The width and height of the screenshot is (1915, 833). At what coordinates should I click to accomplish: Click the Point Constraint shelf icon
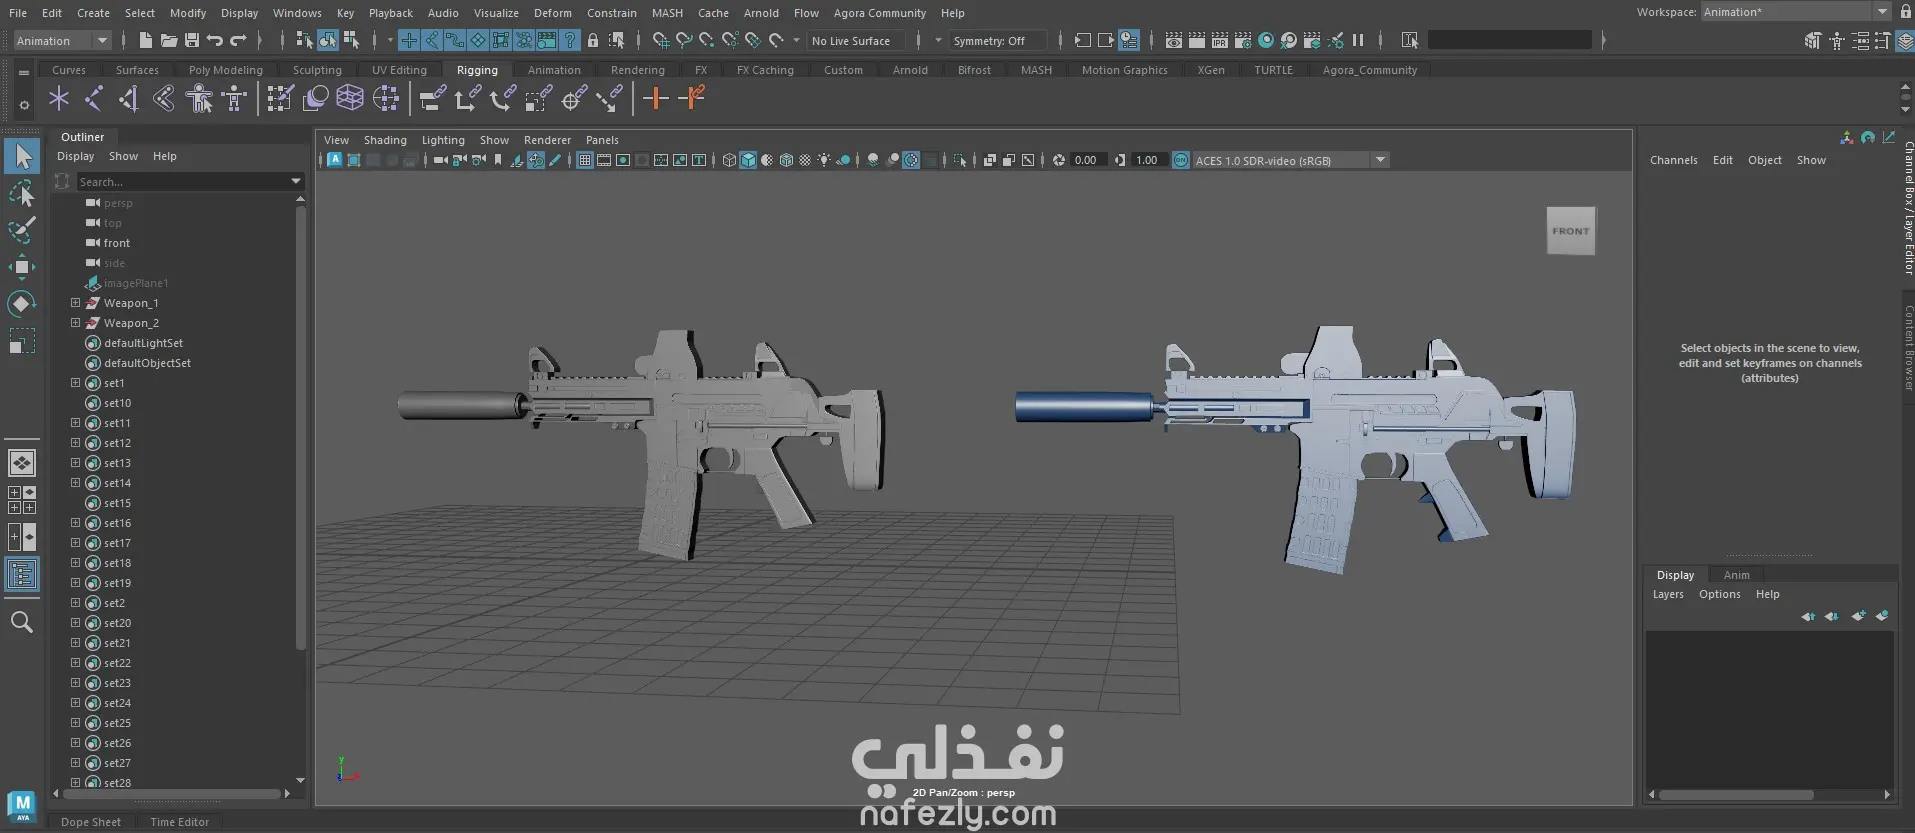pos(467,98)
